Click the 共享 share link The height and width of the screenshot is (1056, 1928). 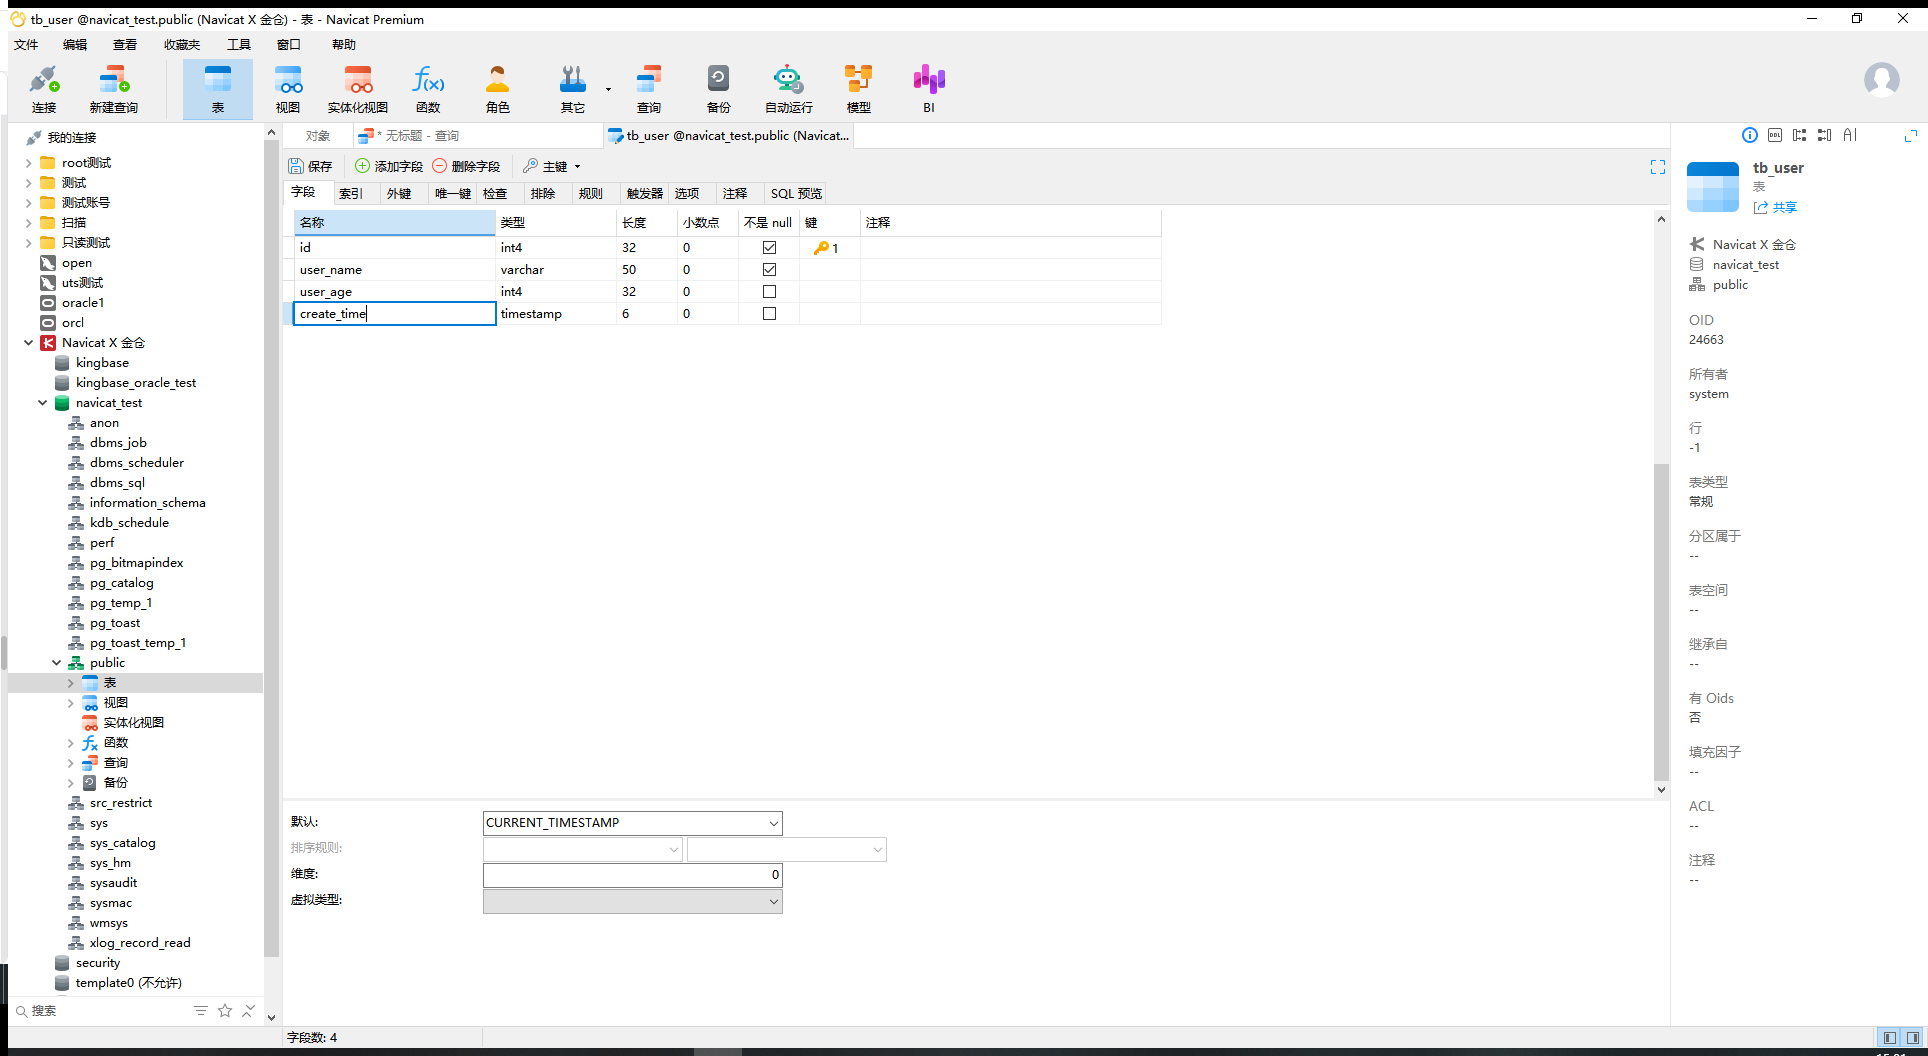tap(1776, 207)
